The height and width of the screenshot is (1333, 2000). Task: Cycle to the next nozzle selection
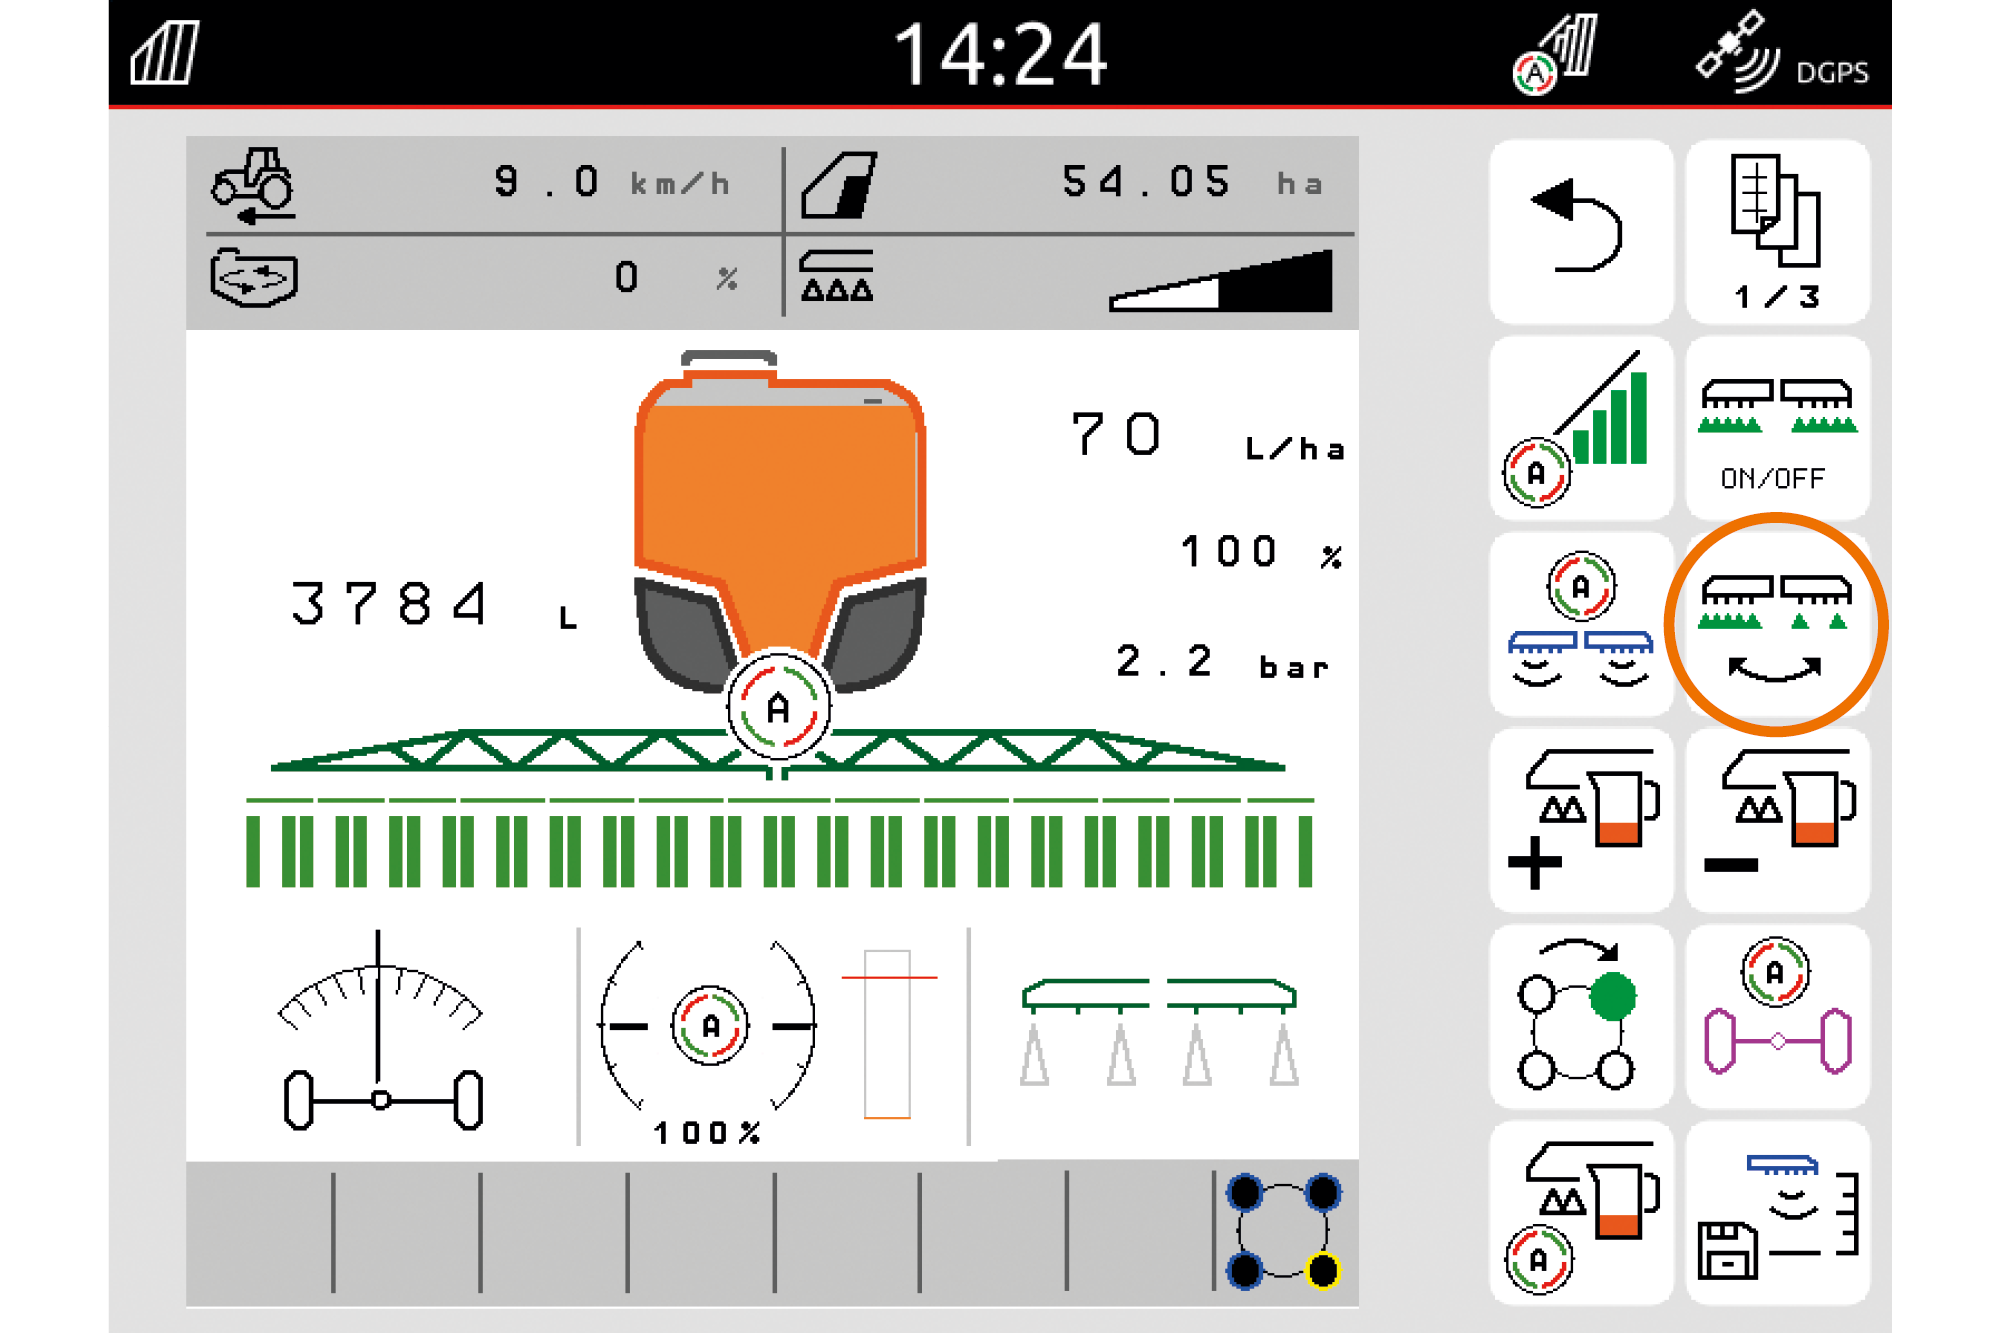tap(1580, 1016)
